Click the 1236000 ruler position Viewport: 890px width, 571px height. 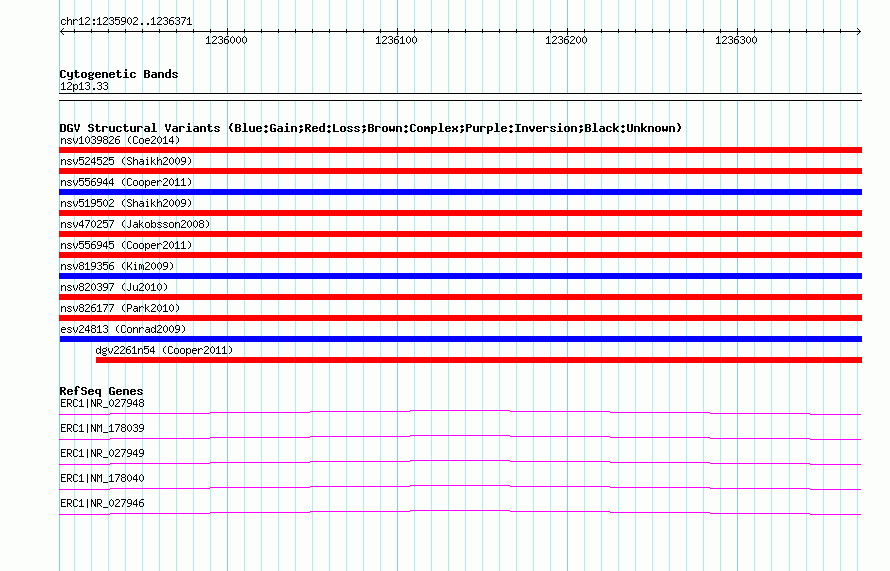pyautogui.click(x=226, y=40)
